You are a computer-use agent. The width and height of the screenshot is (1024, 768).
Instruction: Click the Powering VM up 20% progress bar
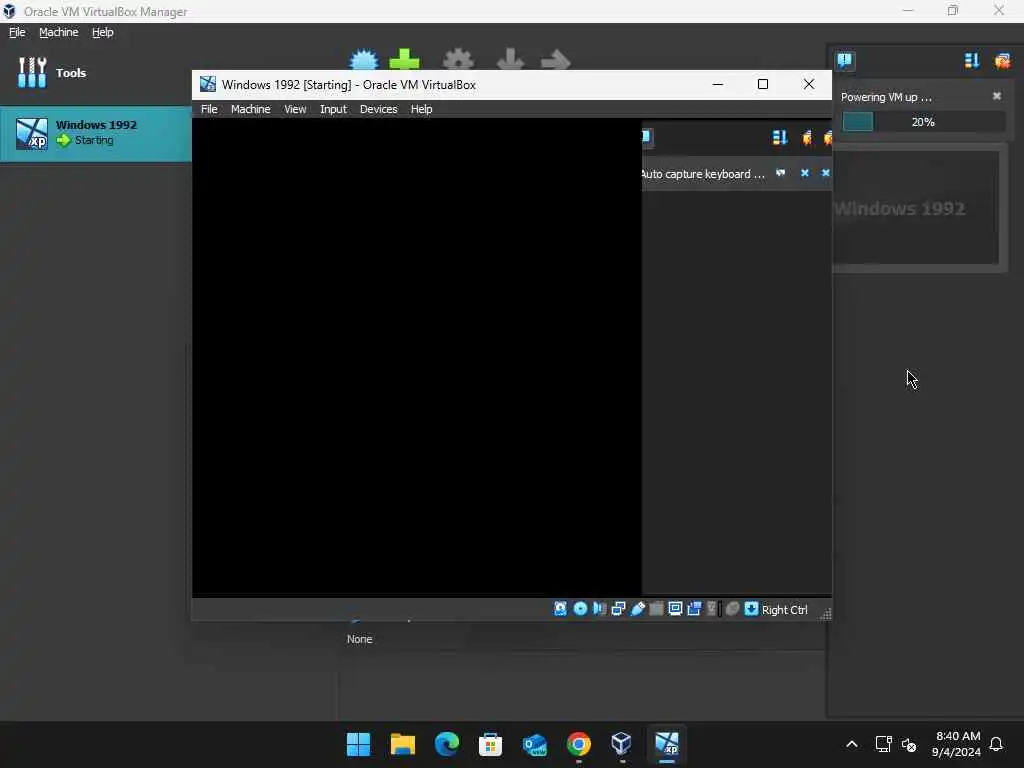click(923, 122)
